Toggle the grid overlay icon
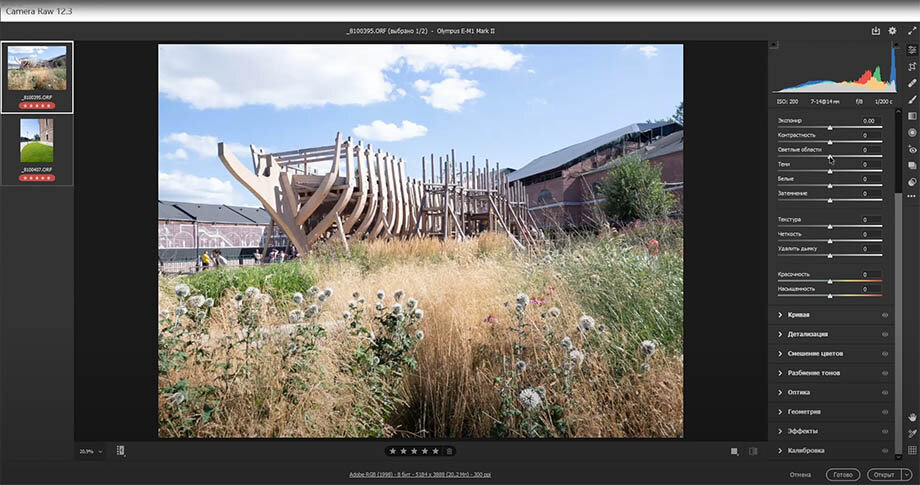 [x=912, y=450]
